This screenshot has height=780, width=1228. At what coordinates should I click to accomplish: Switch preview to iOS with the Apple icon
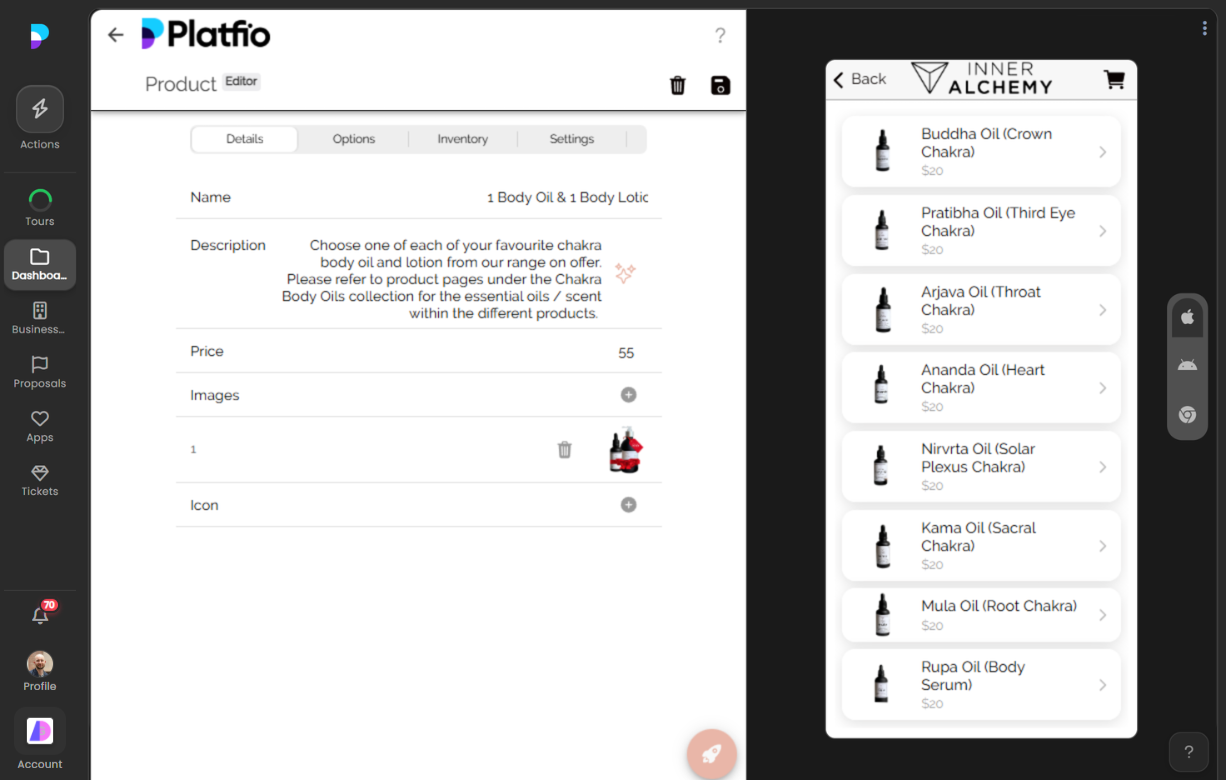tap(1187, 317)
